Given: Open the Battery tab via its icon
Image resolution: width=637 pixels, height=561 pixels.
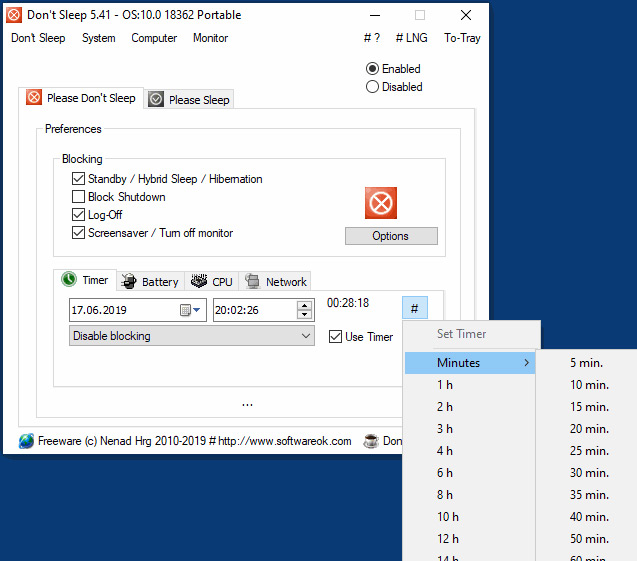Looking at the screenshot, I should pos(129,282).
